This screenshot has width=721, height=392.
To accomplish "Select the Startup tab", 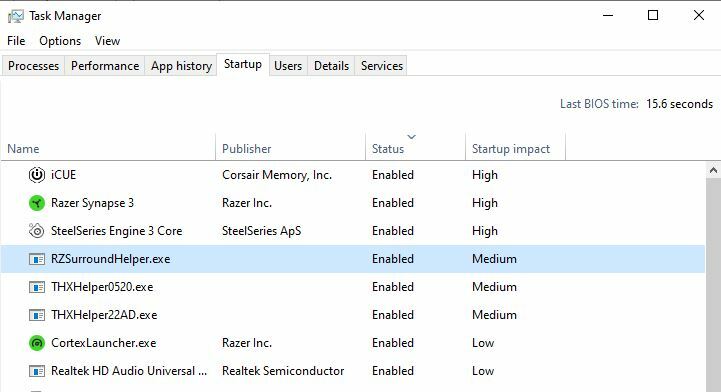I will coord(243,64).
